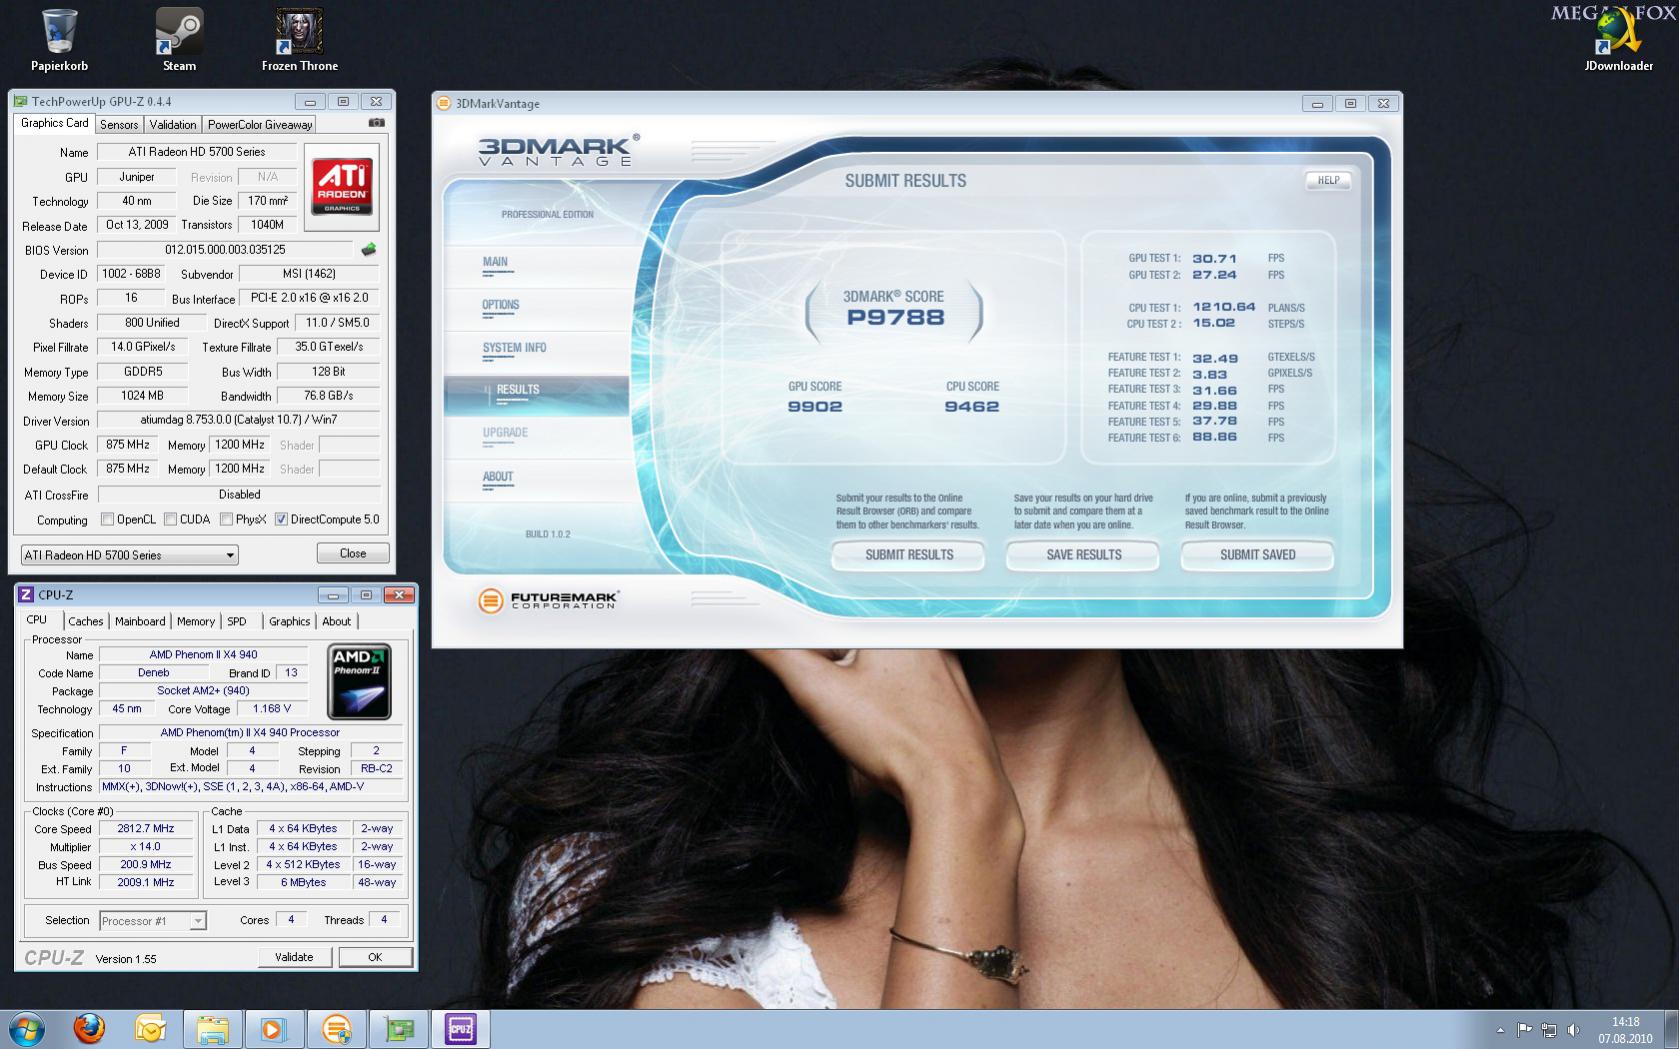
Task: Open the Frozen Throne desktop shortcut
Action: click(x=299, y=40)
